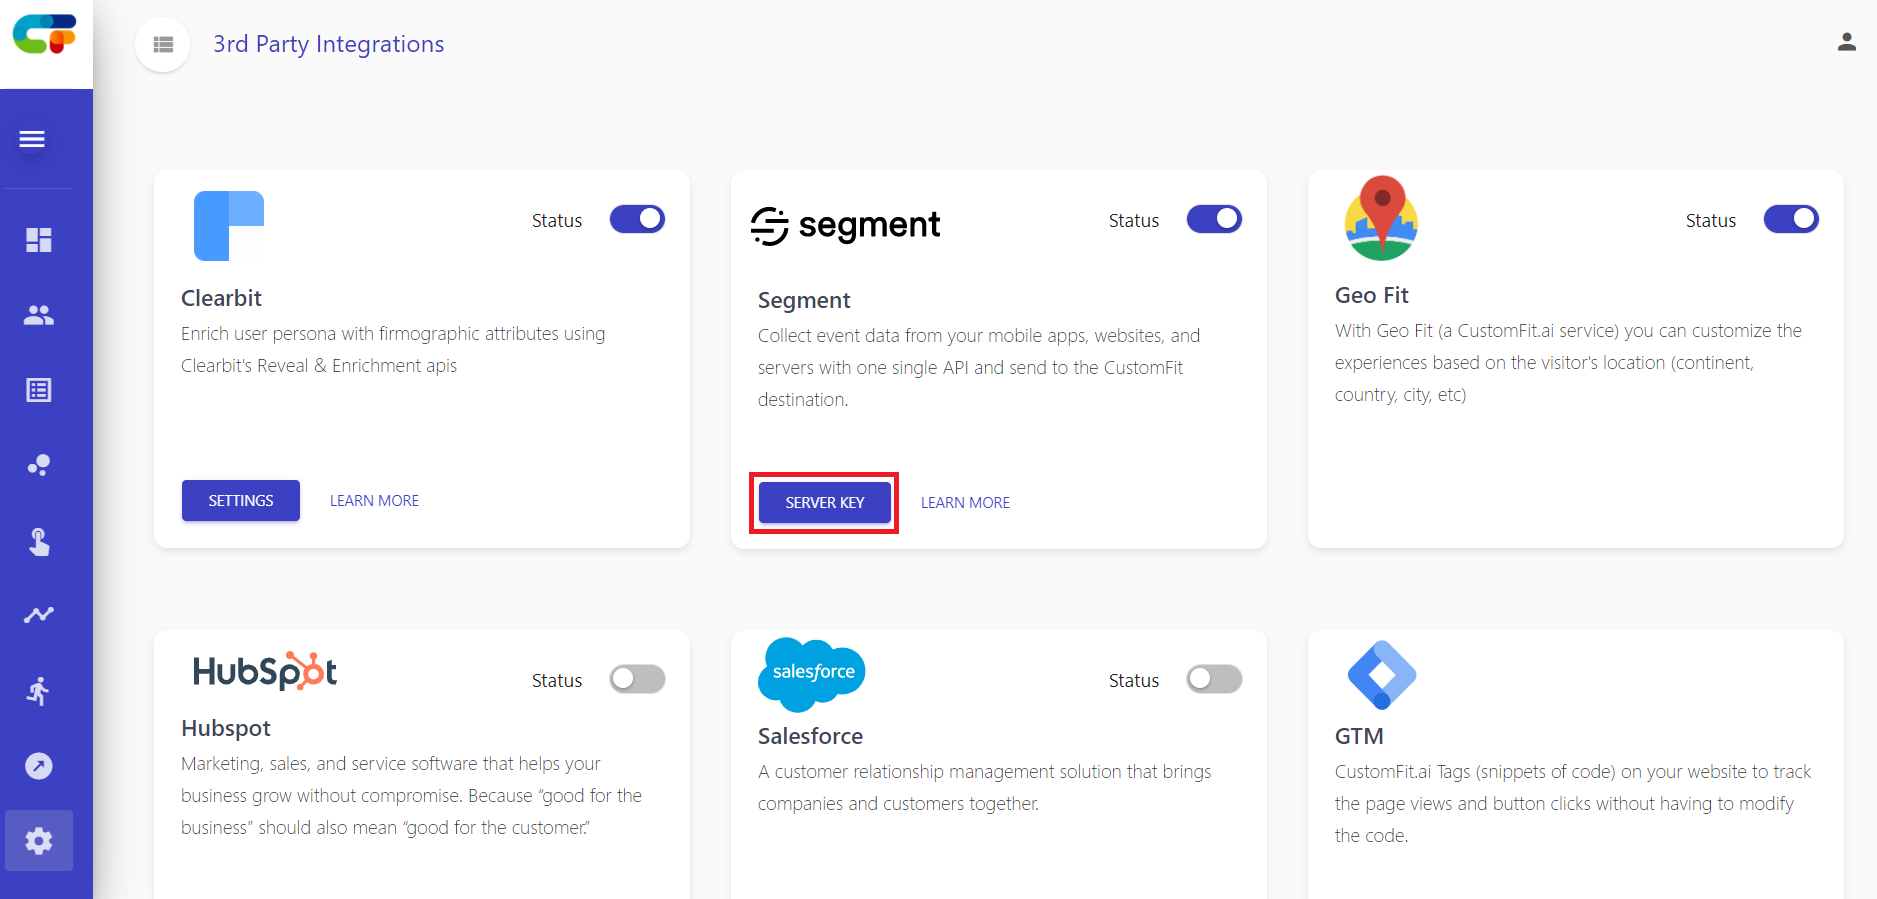
Task: Click the list view icon in sidebar
Action: tap(39, 390)
